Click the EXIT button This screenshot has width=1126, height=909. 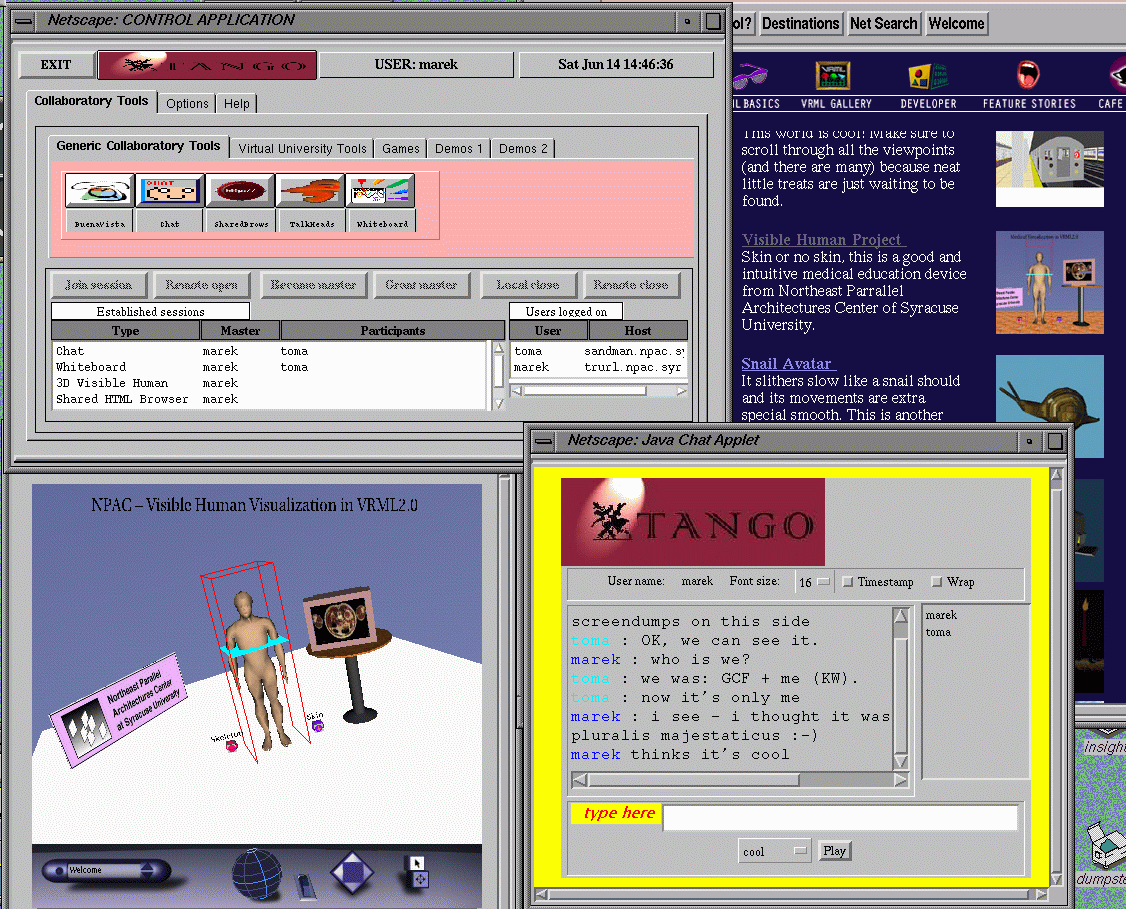56,65
